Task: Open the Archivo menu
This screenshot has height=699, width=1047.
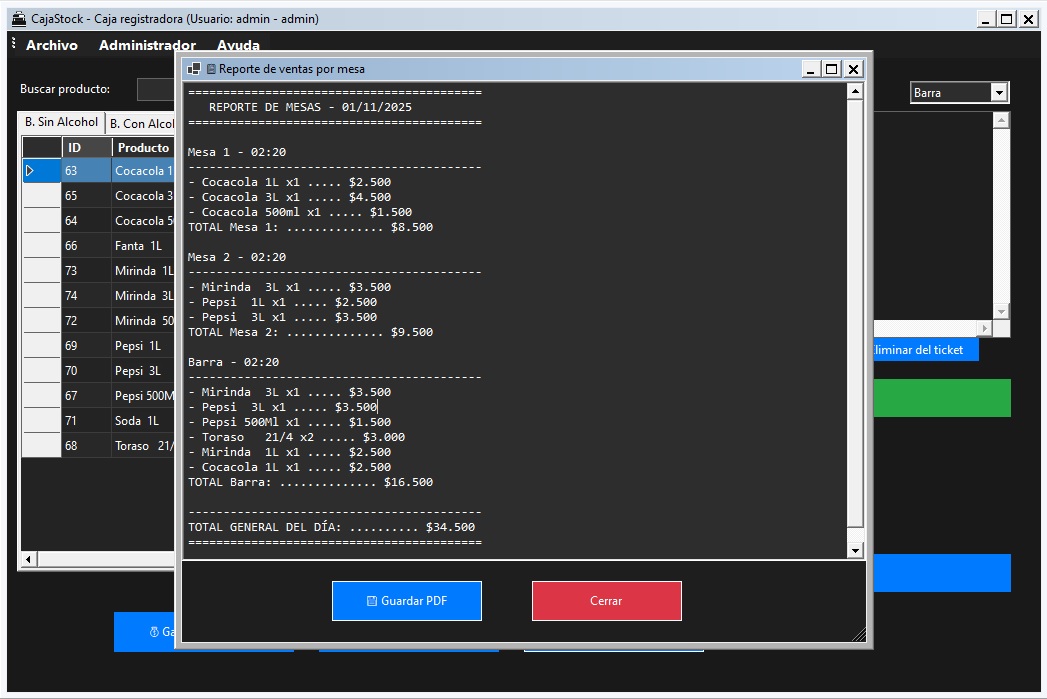Action: point(52,45)
